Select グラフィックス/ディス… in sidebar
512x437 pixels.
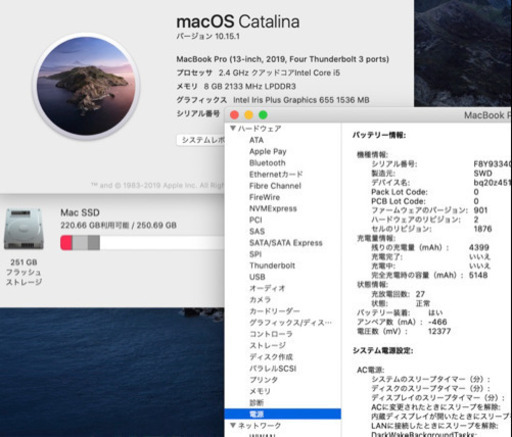(x=290, y=323)
